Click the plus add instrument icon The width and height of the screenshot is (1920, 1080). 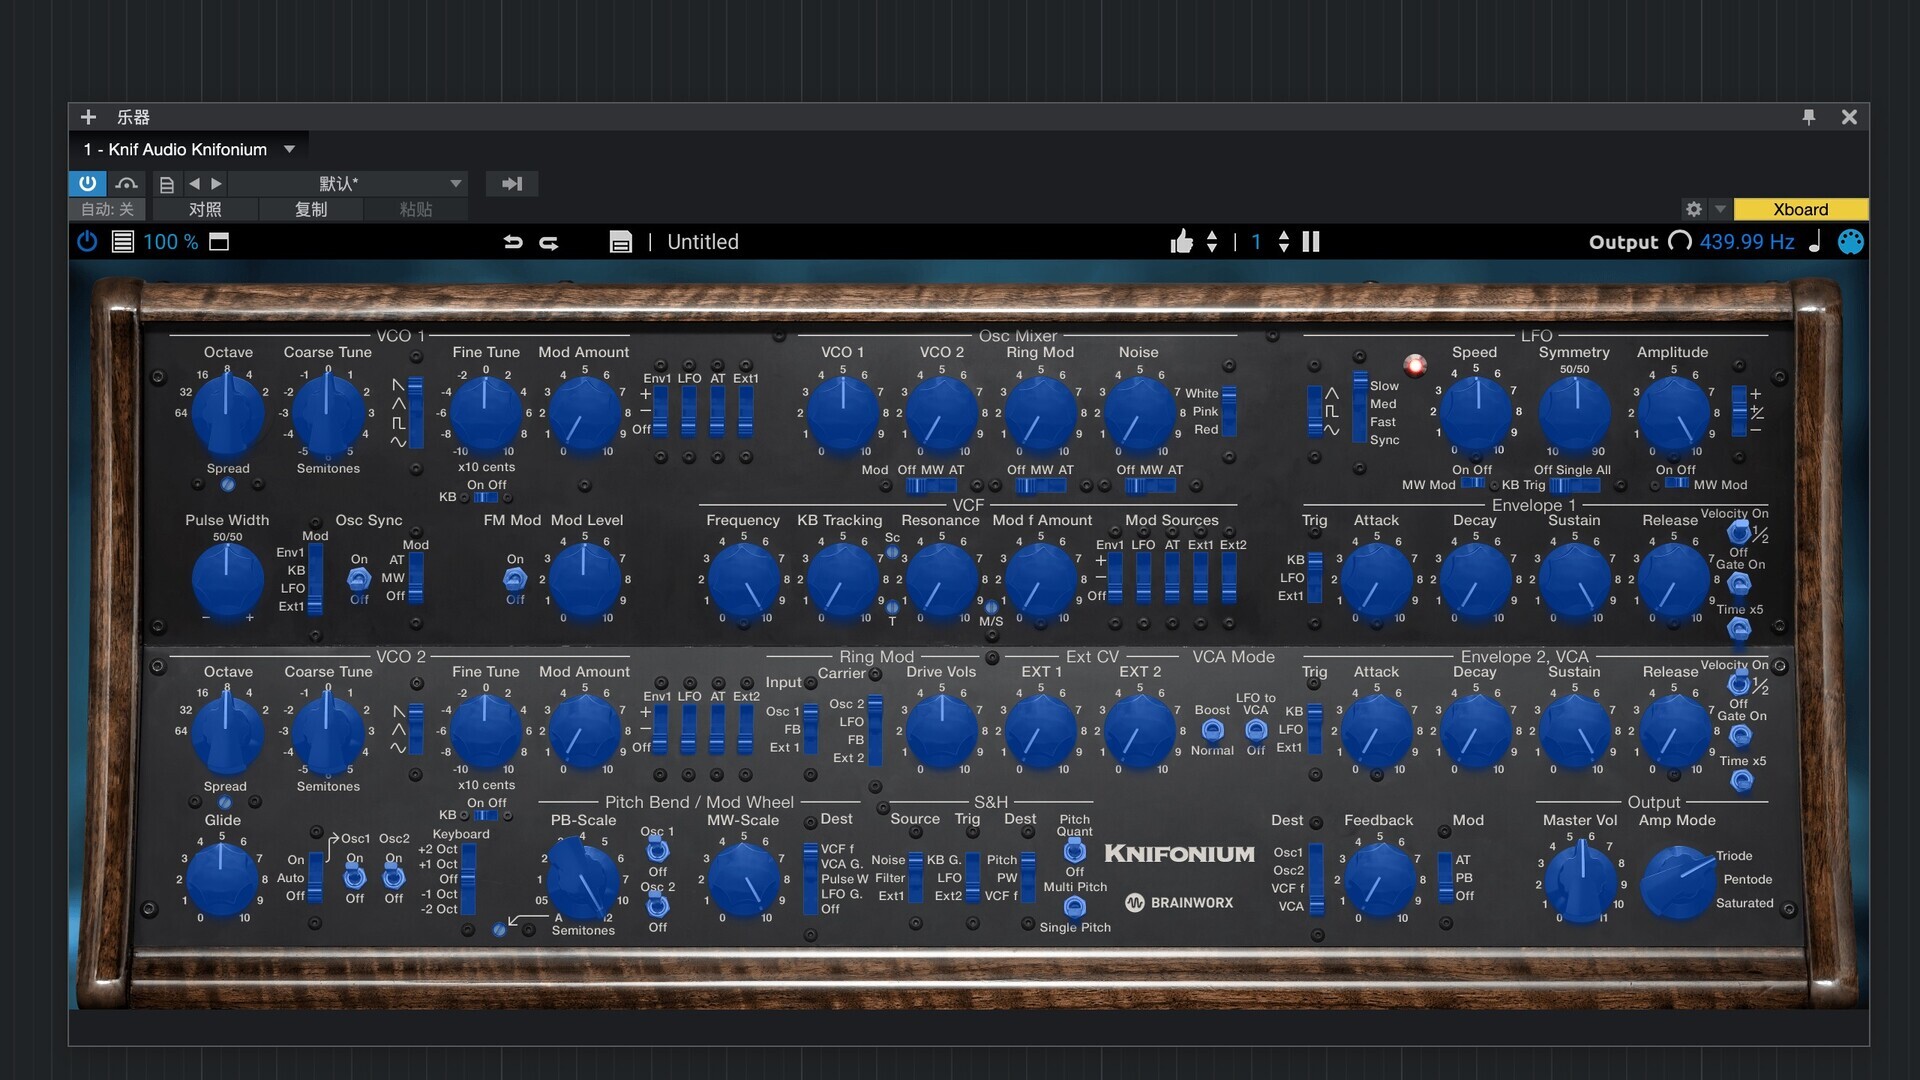pyautogui.click(x=88, y=117)
